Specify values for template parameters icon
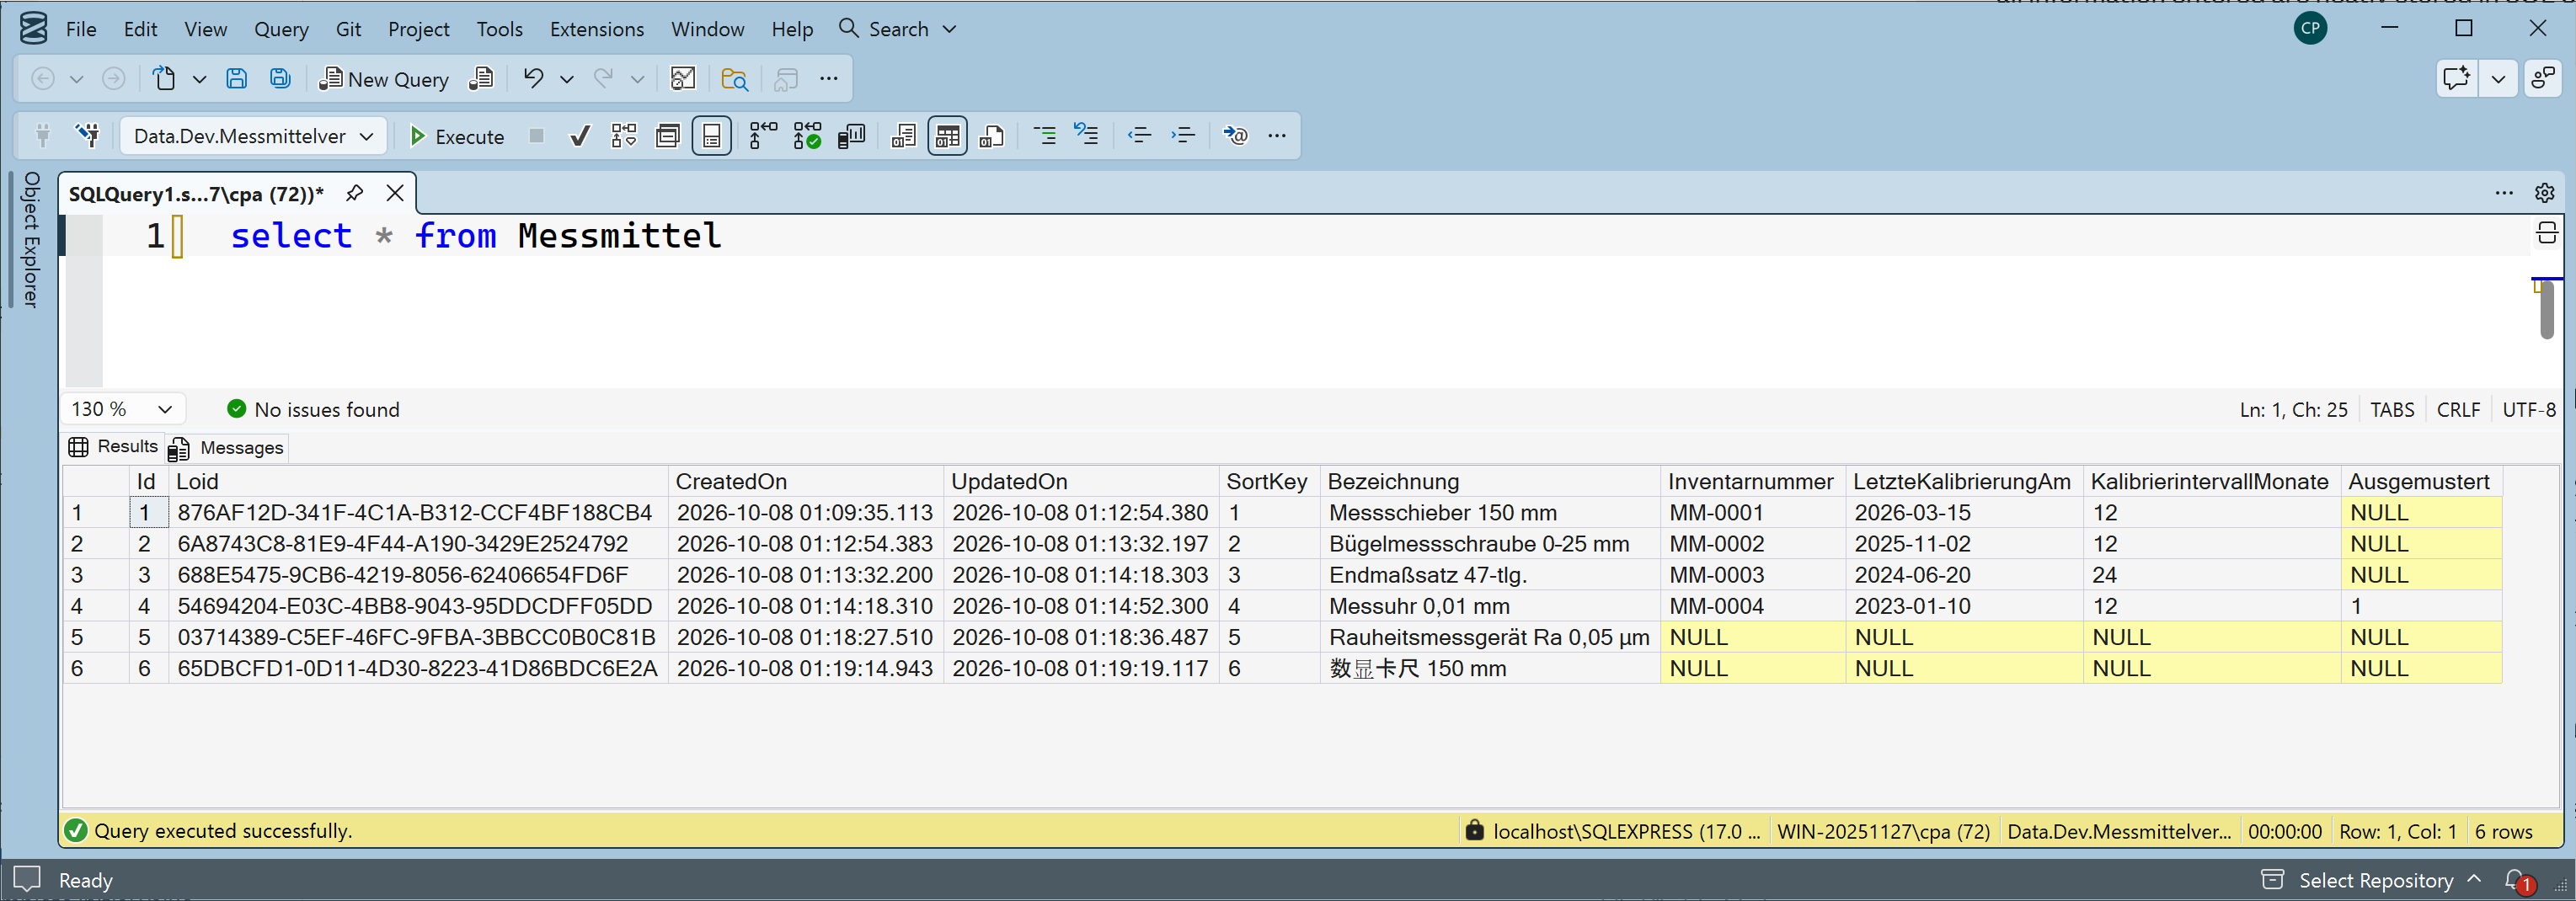2576x901 pixels. pos(1236,136)
